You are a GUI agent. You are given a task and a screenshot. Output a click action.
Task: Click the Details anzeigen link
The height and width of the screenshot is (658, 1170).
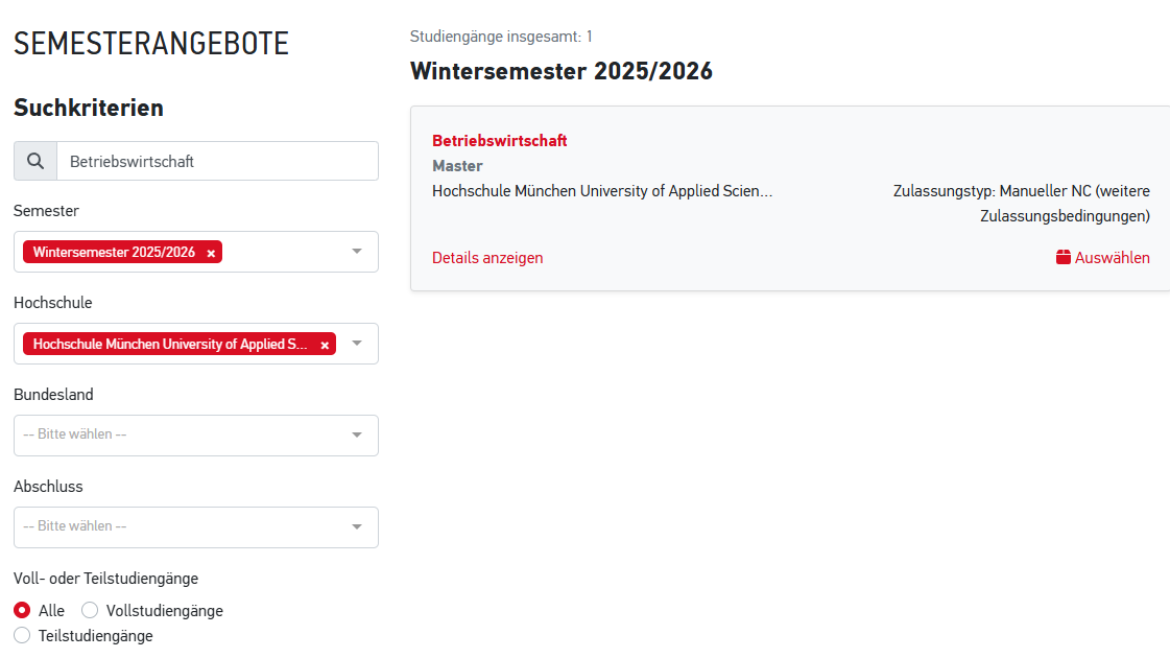(487, 257)
